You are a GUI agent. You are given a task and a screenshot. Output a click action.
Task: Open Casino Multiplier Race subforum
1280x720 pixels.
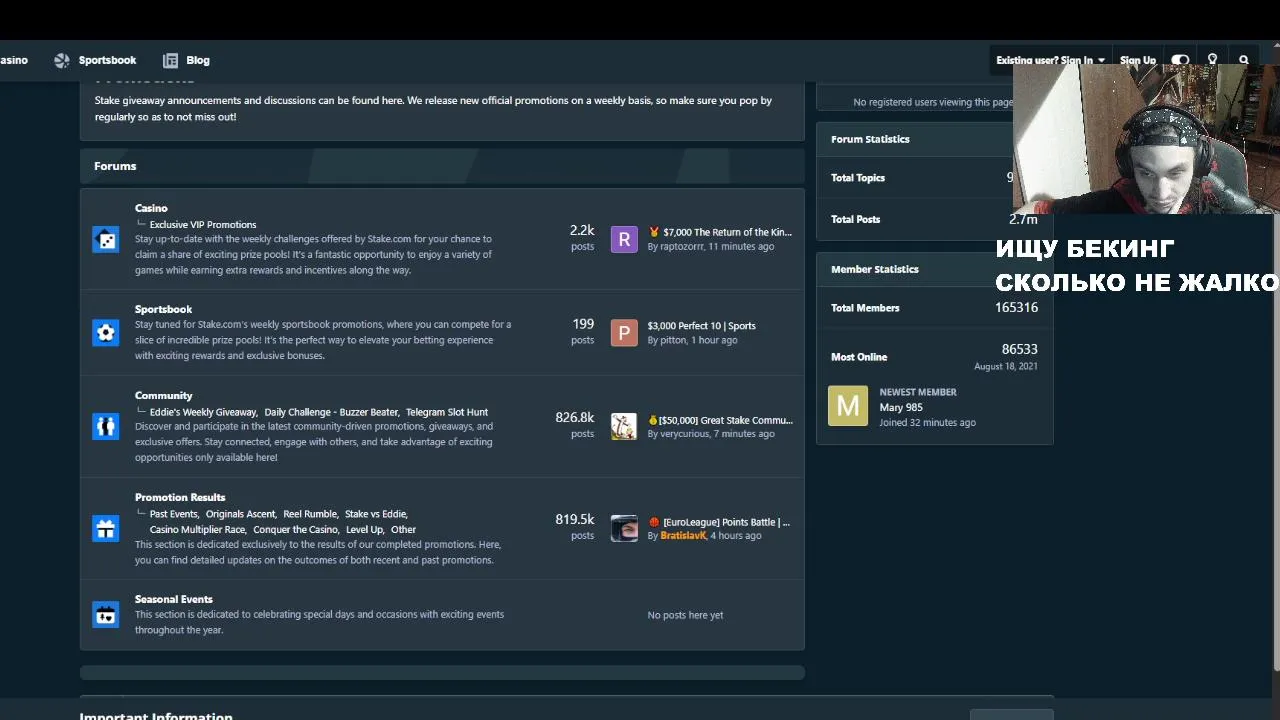point(197,529)
